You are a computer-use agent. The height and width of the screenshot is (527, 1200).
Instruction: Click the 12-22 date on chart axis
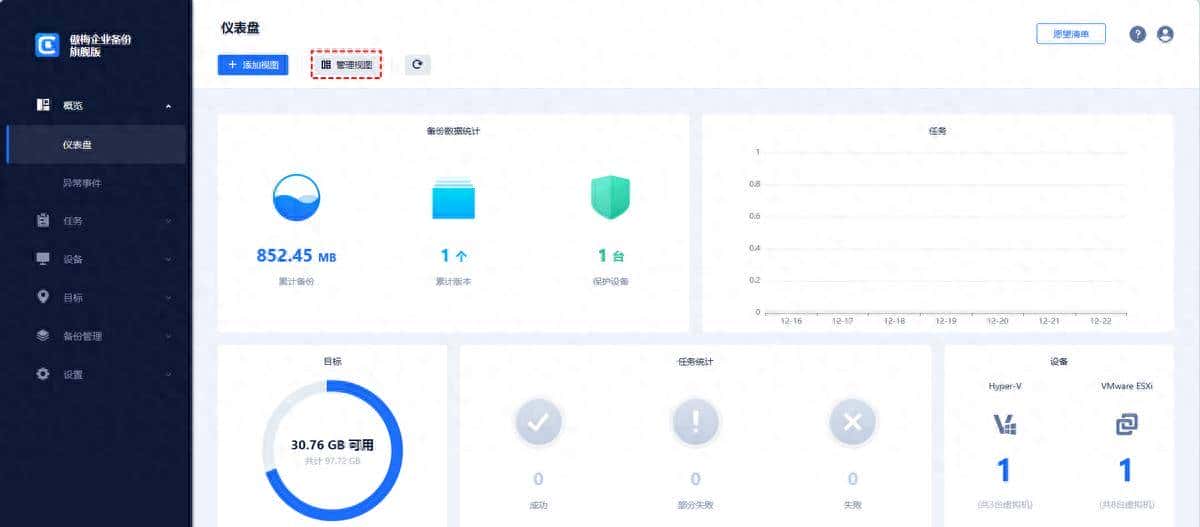[1100, 321]
